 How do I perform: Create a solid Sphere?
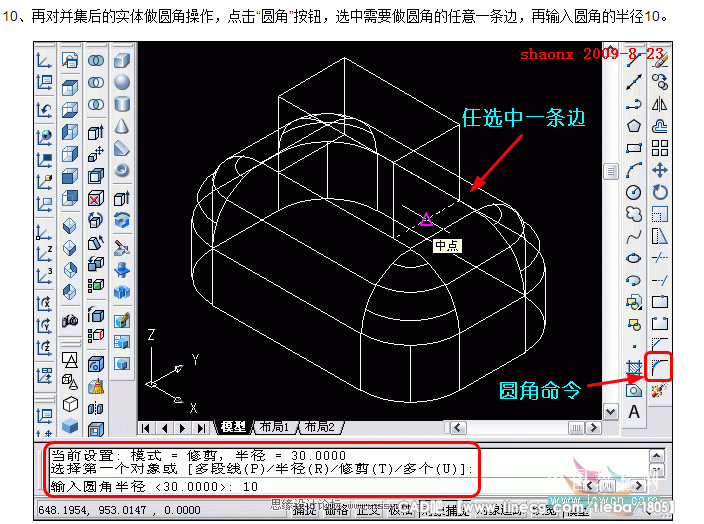[x=122, y=82]
